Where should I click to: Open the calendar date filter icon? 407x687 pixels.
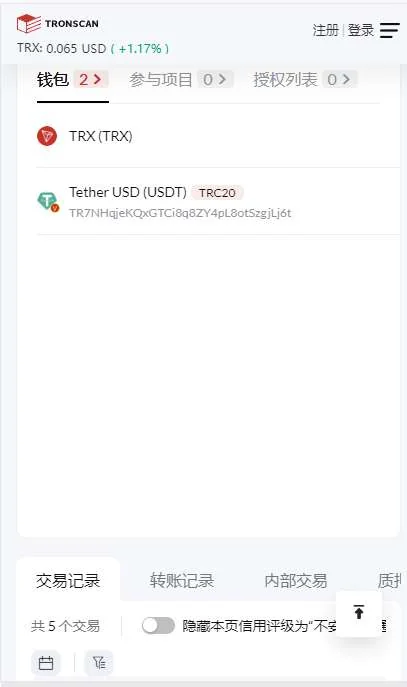coord(46,663)
